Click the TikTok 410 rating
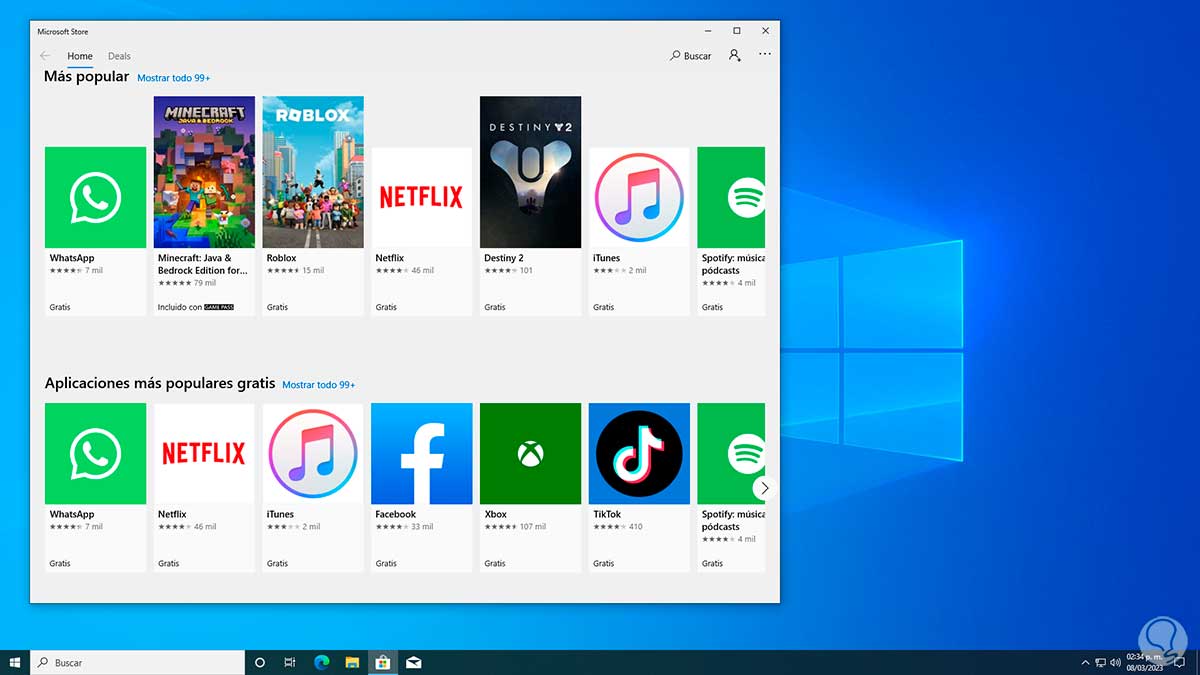The width and height of the screenshot is (1200, 675). [618, 526]
